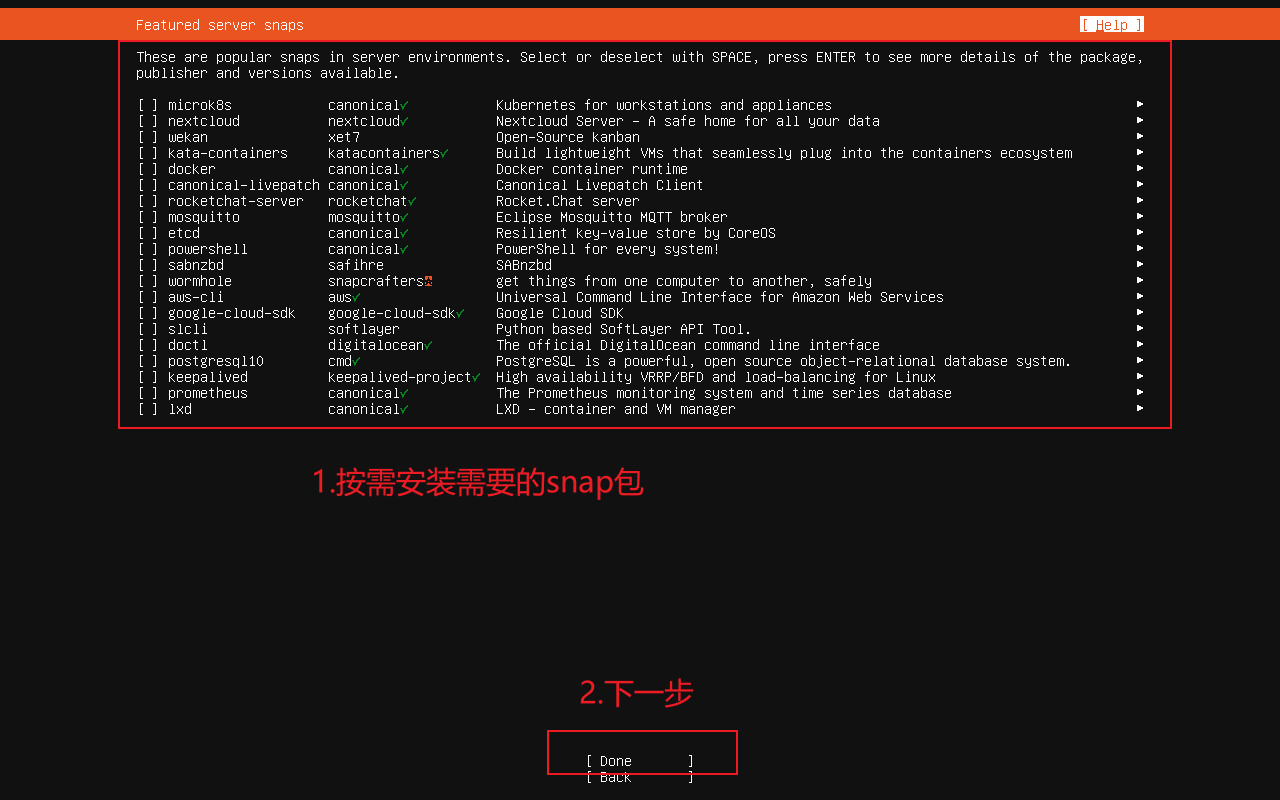This screenshot has height=800, width=1280.
Task: Click verified checkmark beside aws publisher
Action: 356,297
